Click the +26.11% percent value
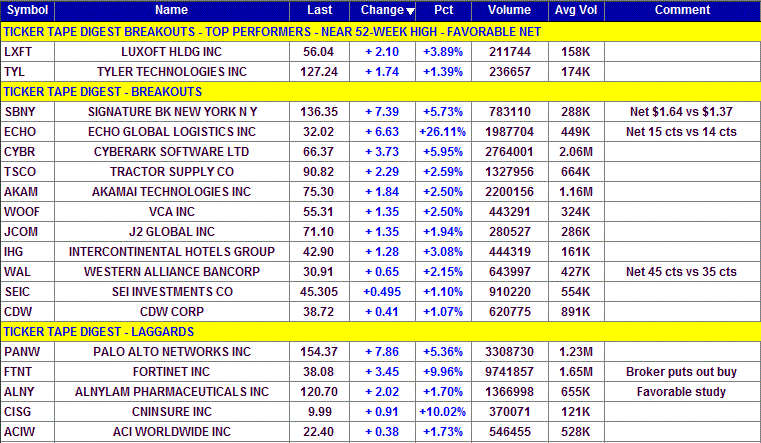Viewport: 761px width, 443px height. pyautogui.click(x=443, y=131)
